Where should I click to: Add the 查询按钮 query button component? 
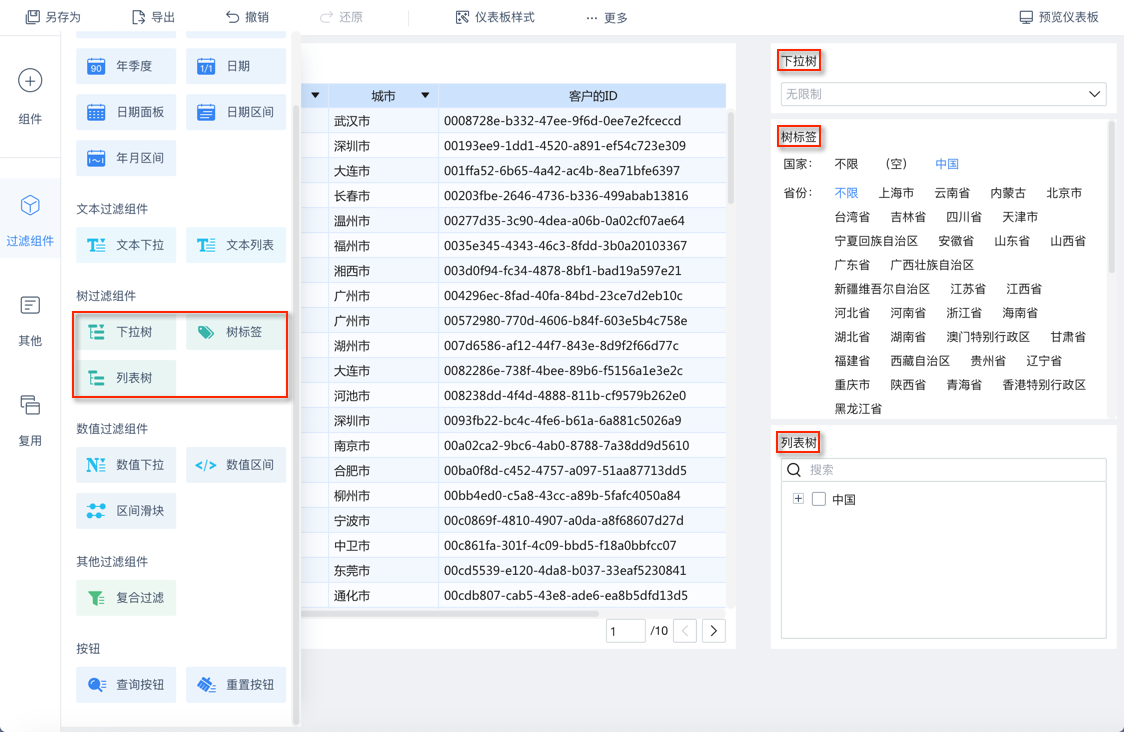click(x=126, y=685)
